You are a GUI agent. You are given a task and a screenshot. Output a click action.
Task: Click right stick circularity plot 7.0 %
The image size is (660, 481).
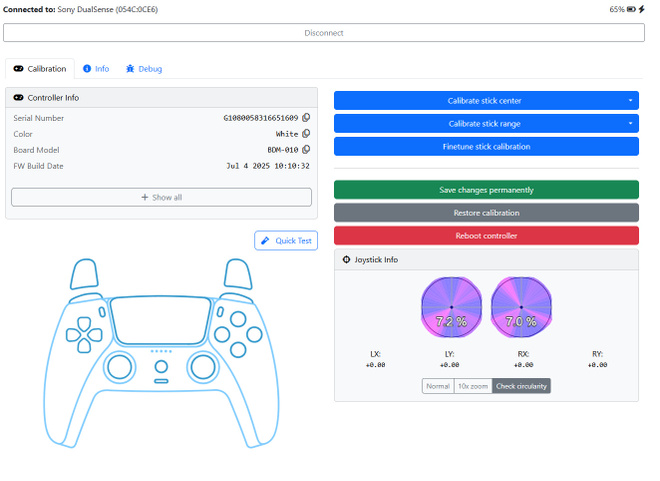[x=521, y=307]
